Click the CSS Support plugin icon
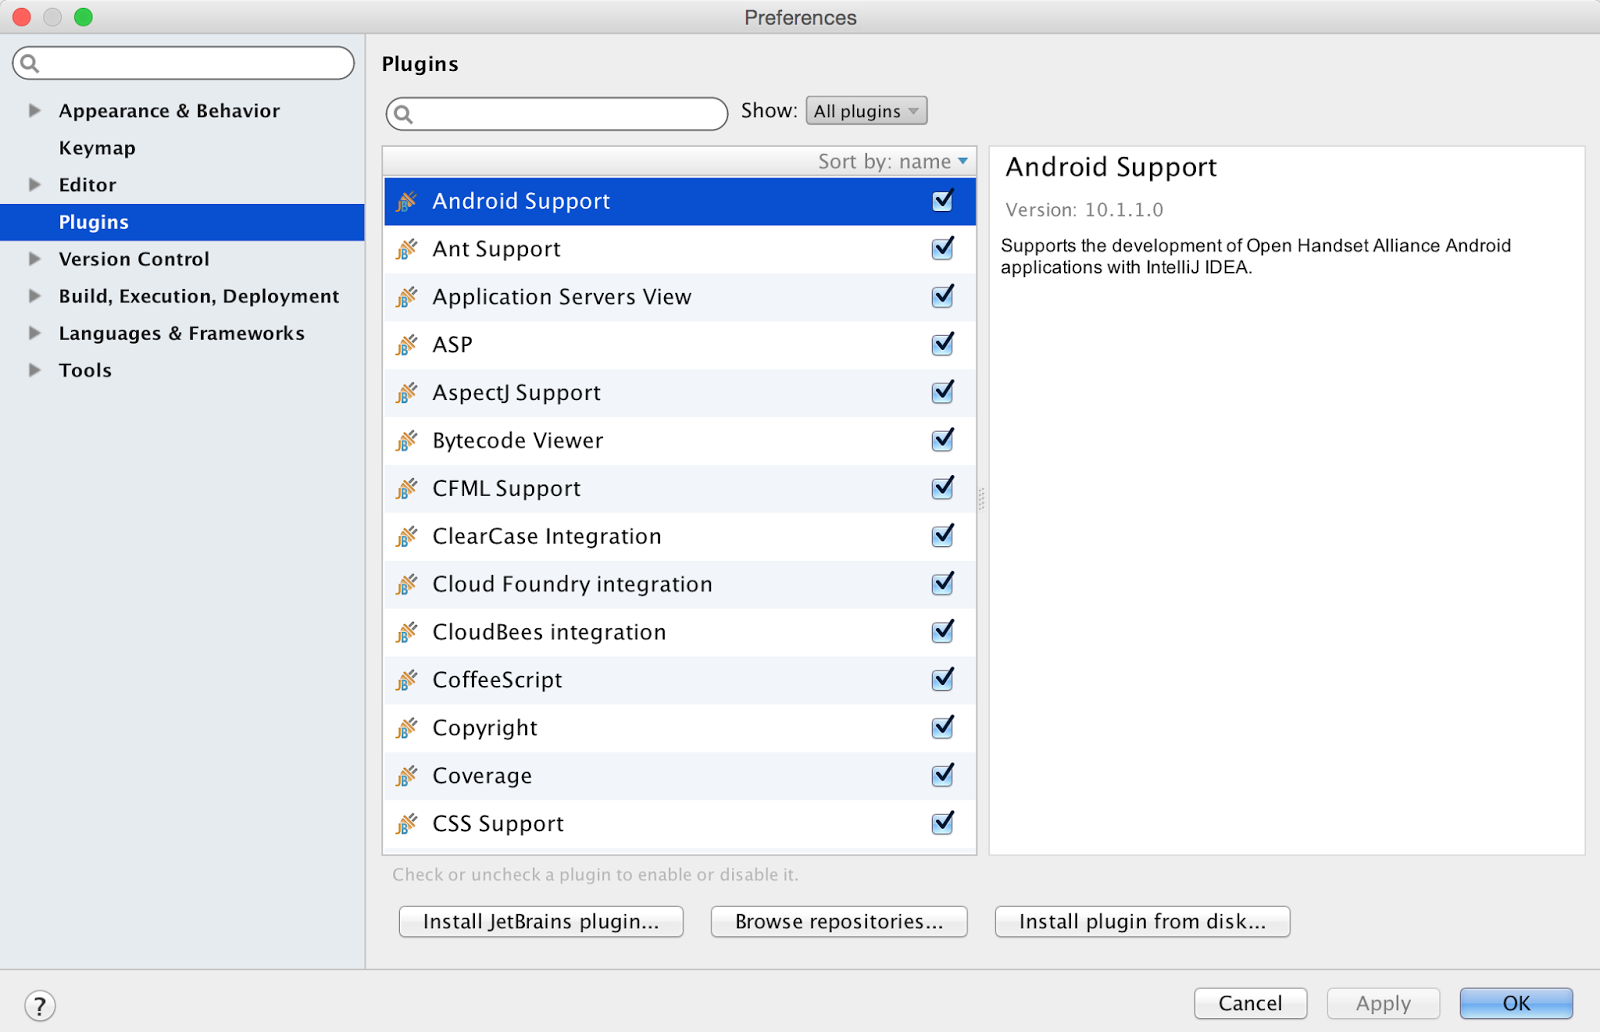This screenshot has height=1032, width=1600. click(x=407, y=823)
